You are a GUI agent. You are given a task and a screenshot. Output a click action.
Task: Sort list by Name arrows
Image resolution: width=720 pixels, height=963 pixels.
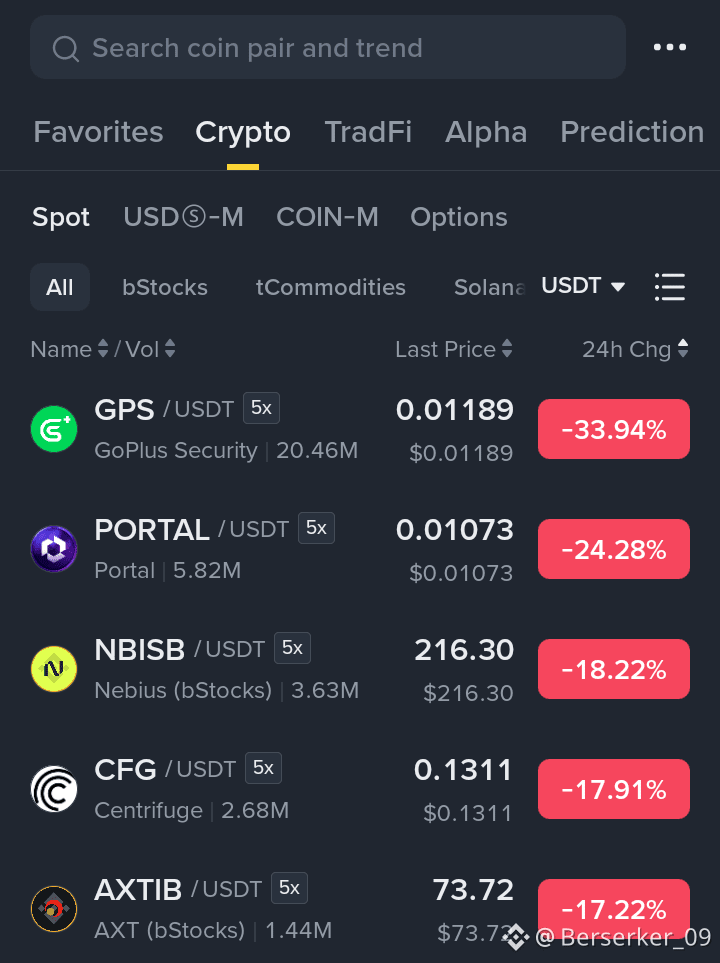pyautogui.click(x=103, y=349)
